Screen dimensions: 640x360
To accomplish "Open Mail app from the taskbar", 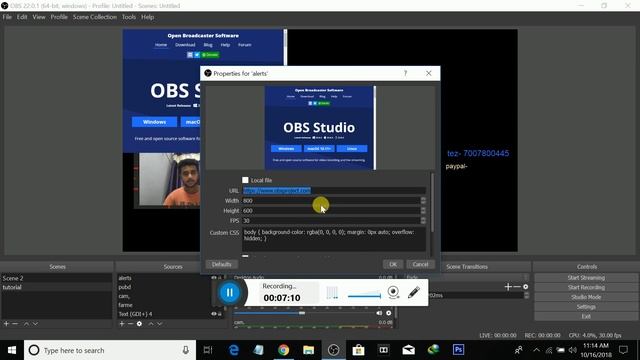I will [x=408, y=350].
